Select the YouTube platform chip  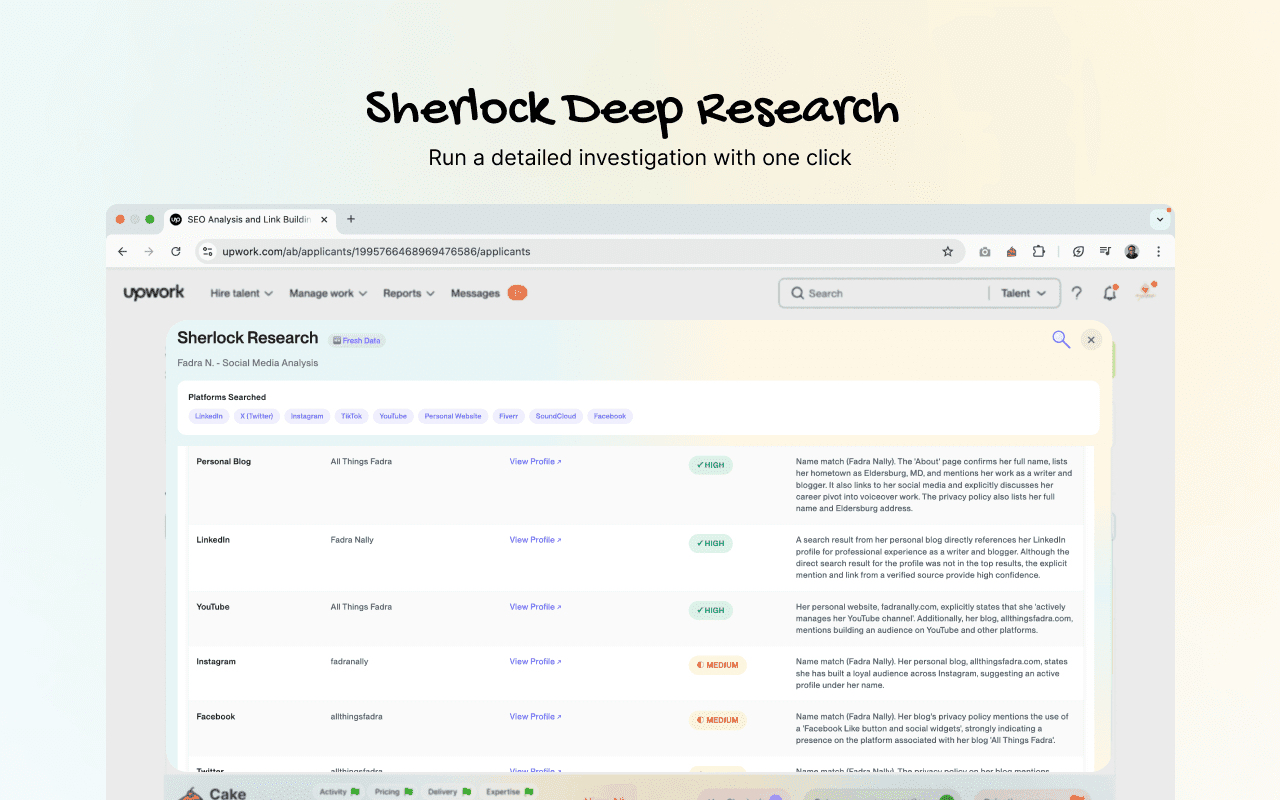pos(393,416)
